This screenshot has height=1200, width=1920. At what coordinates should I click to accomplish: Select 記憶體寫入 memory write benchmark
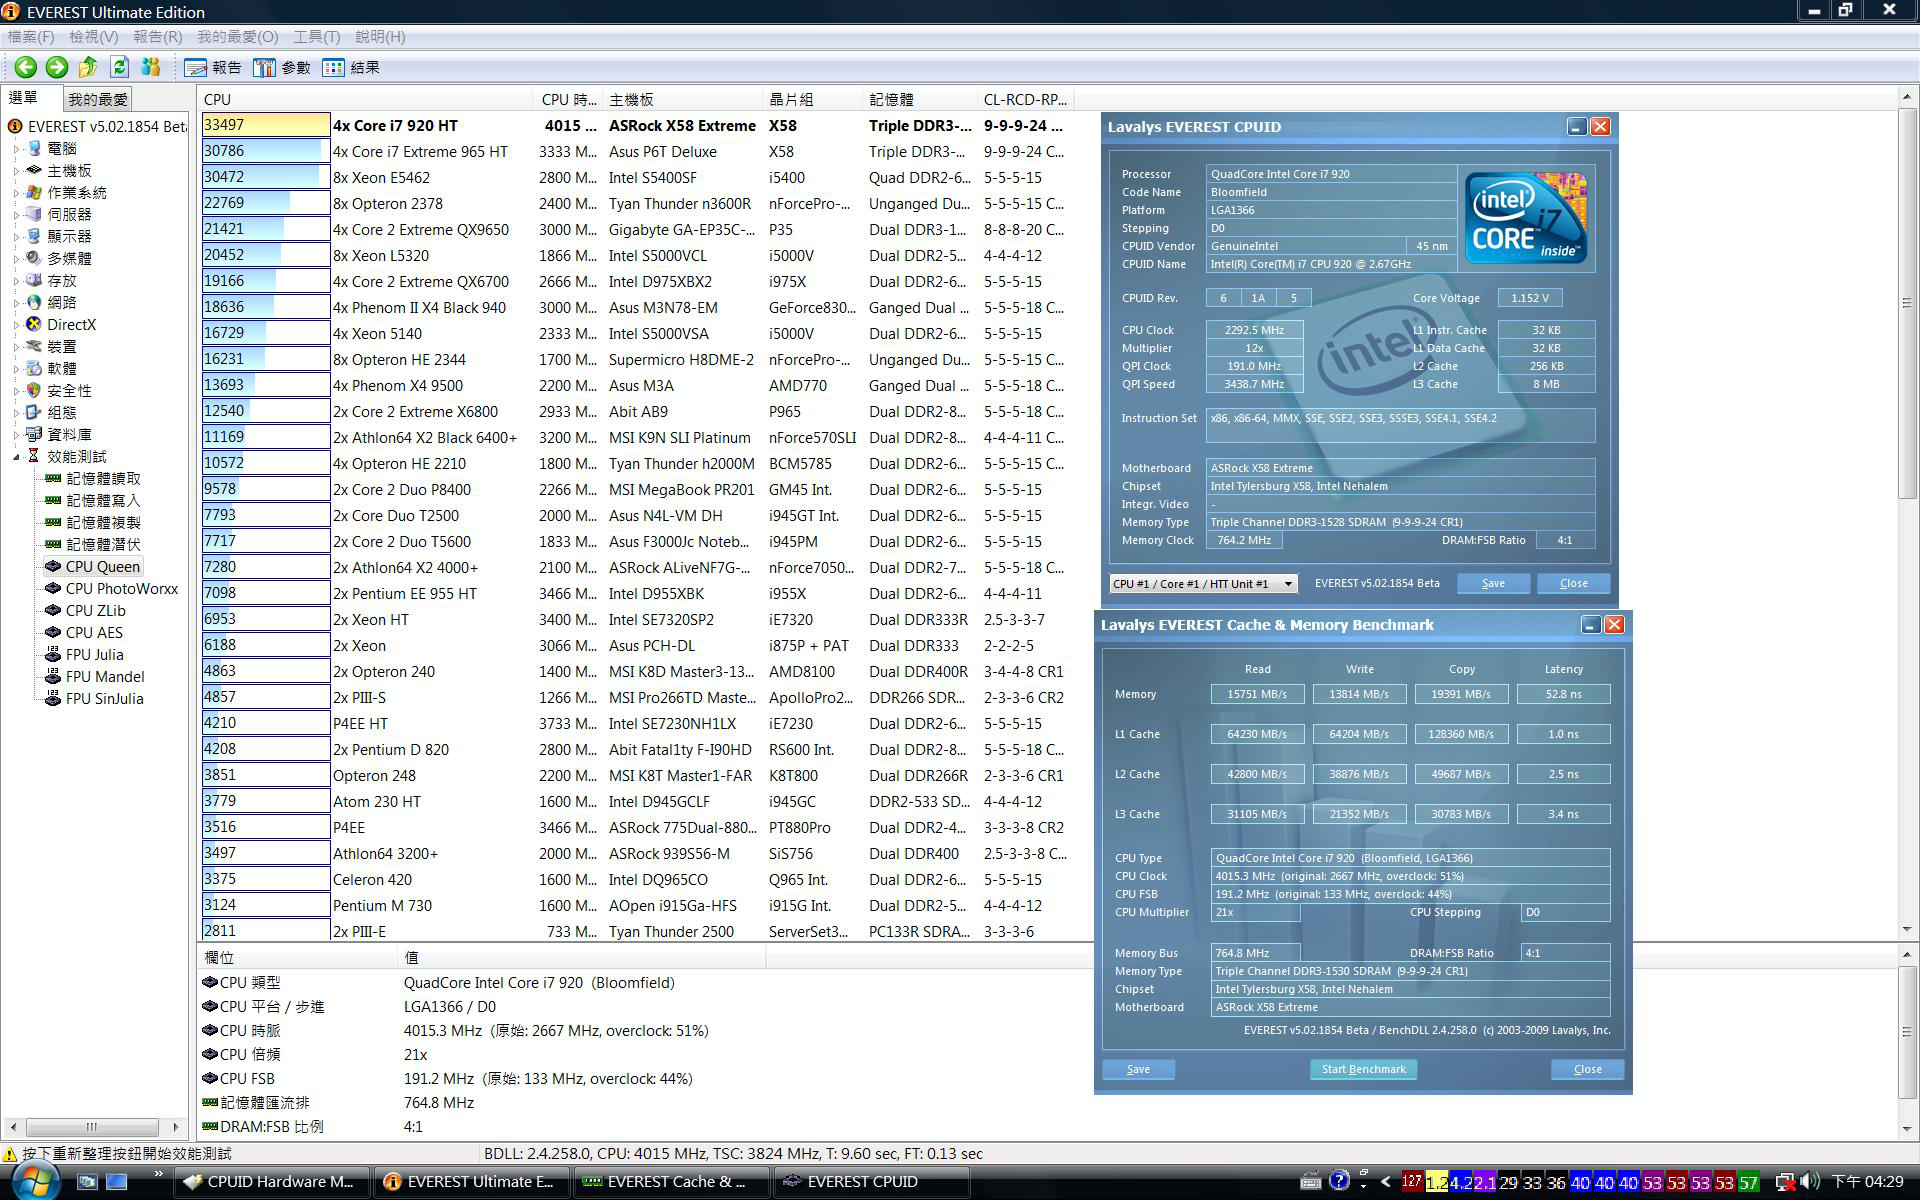point(103,500)
